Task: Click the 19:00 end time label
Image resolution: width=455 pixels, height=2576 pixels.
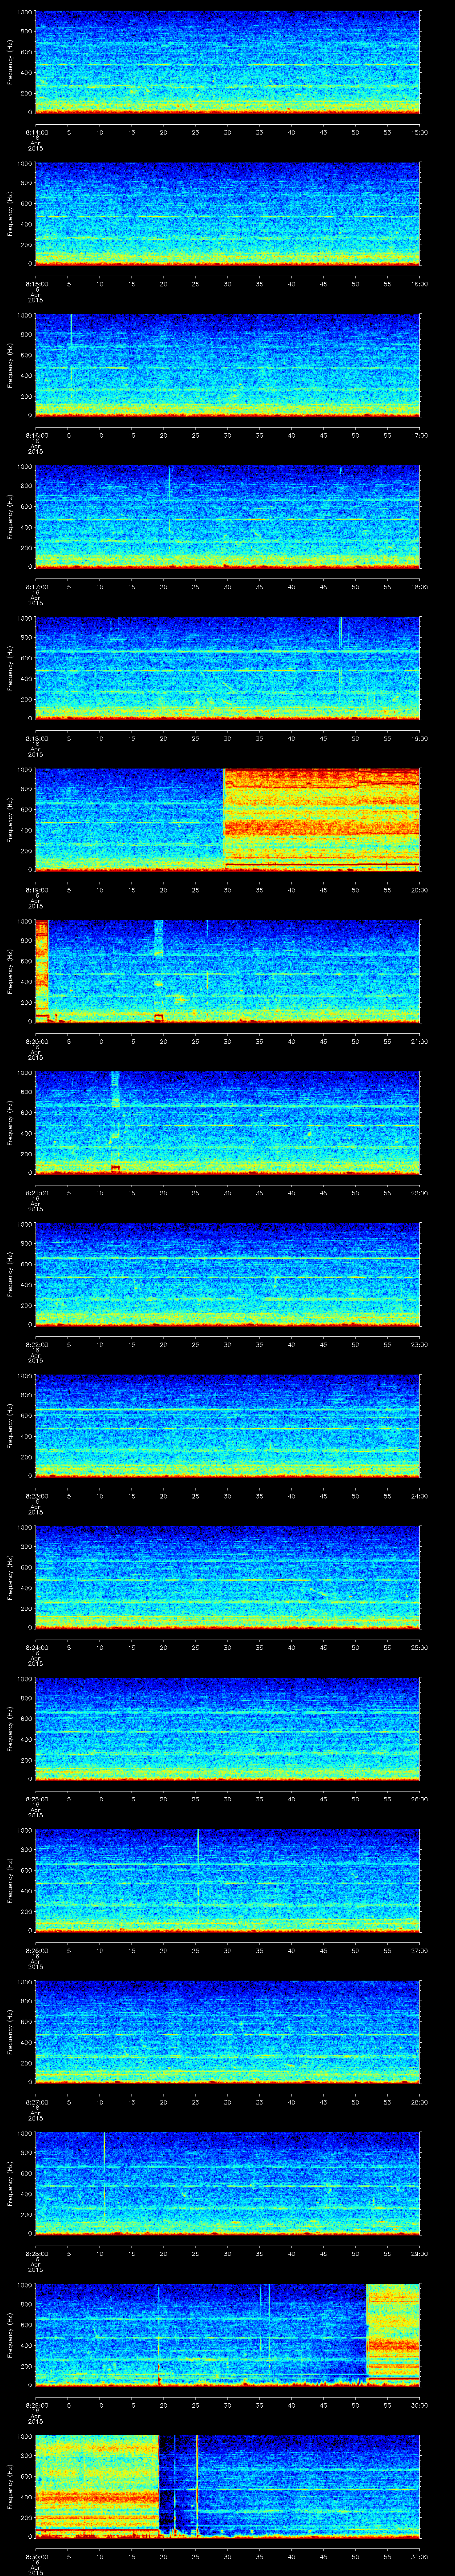Action: point(419,738)
